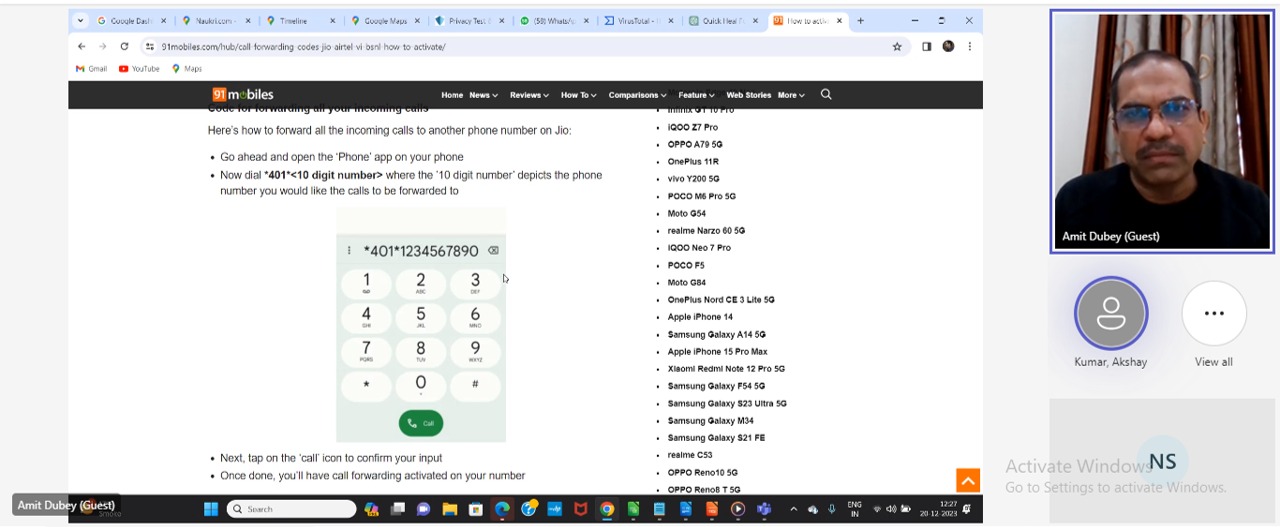Switch to the Privacy Test tab
The height and width of the screenshot is (527, 1280).
(468, 20)
